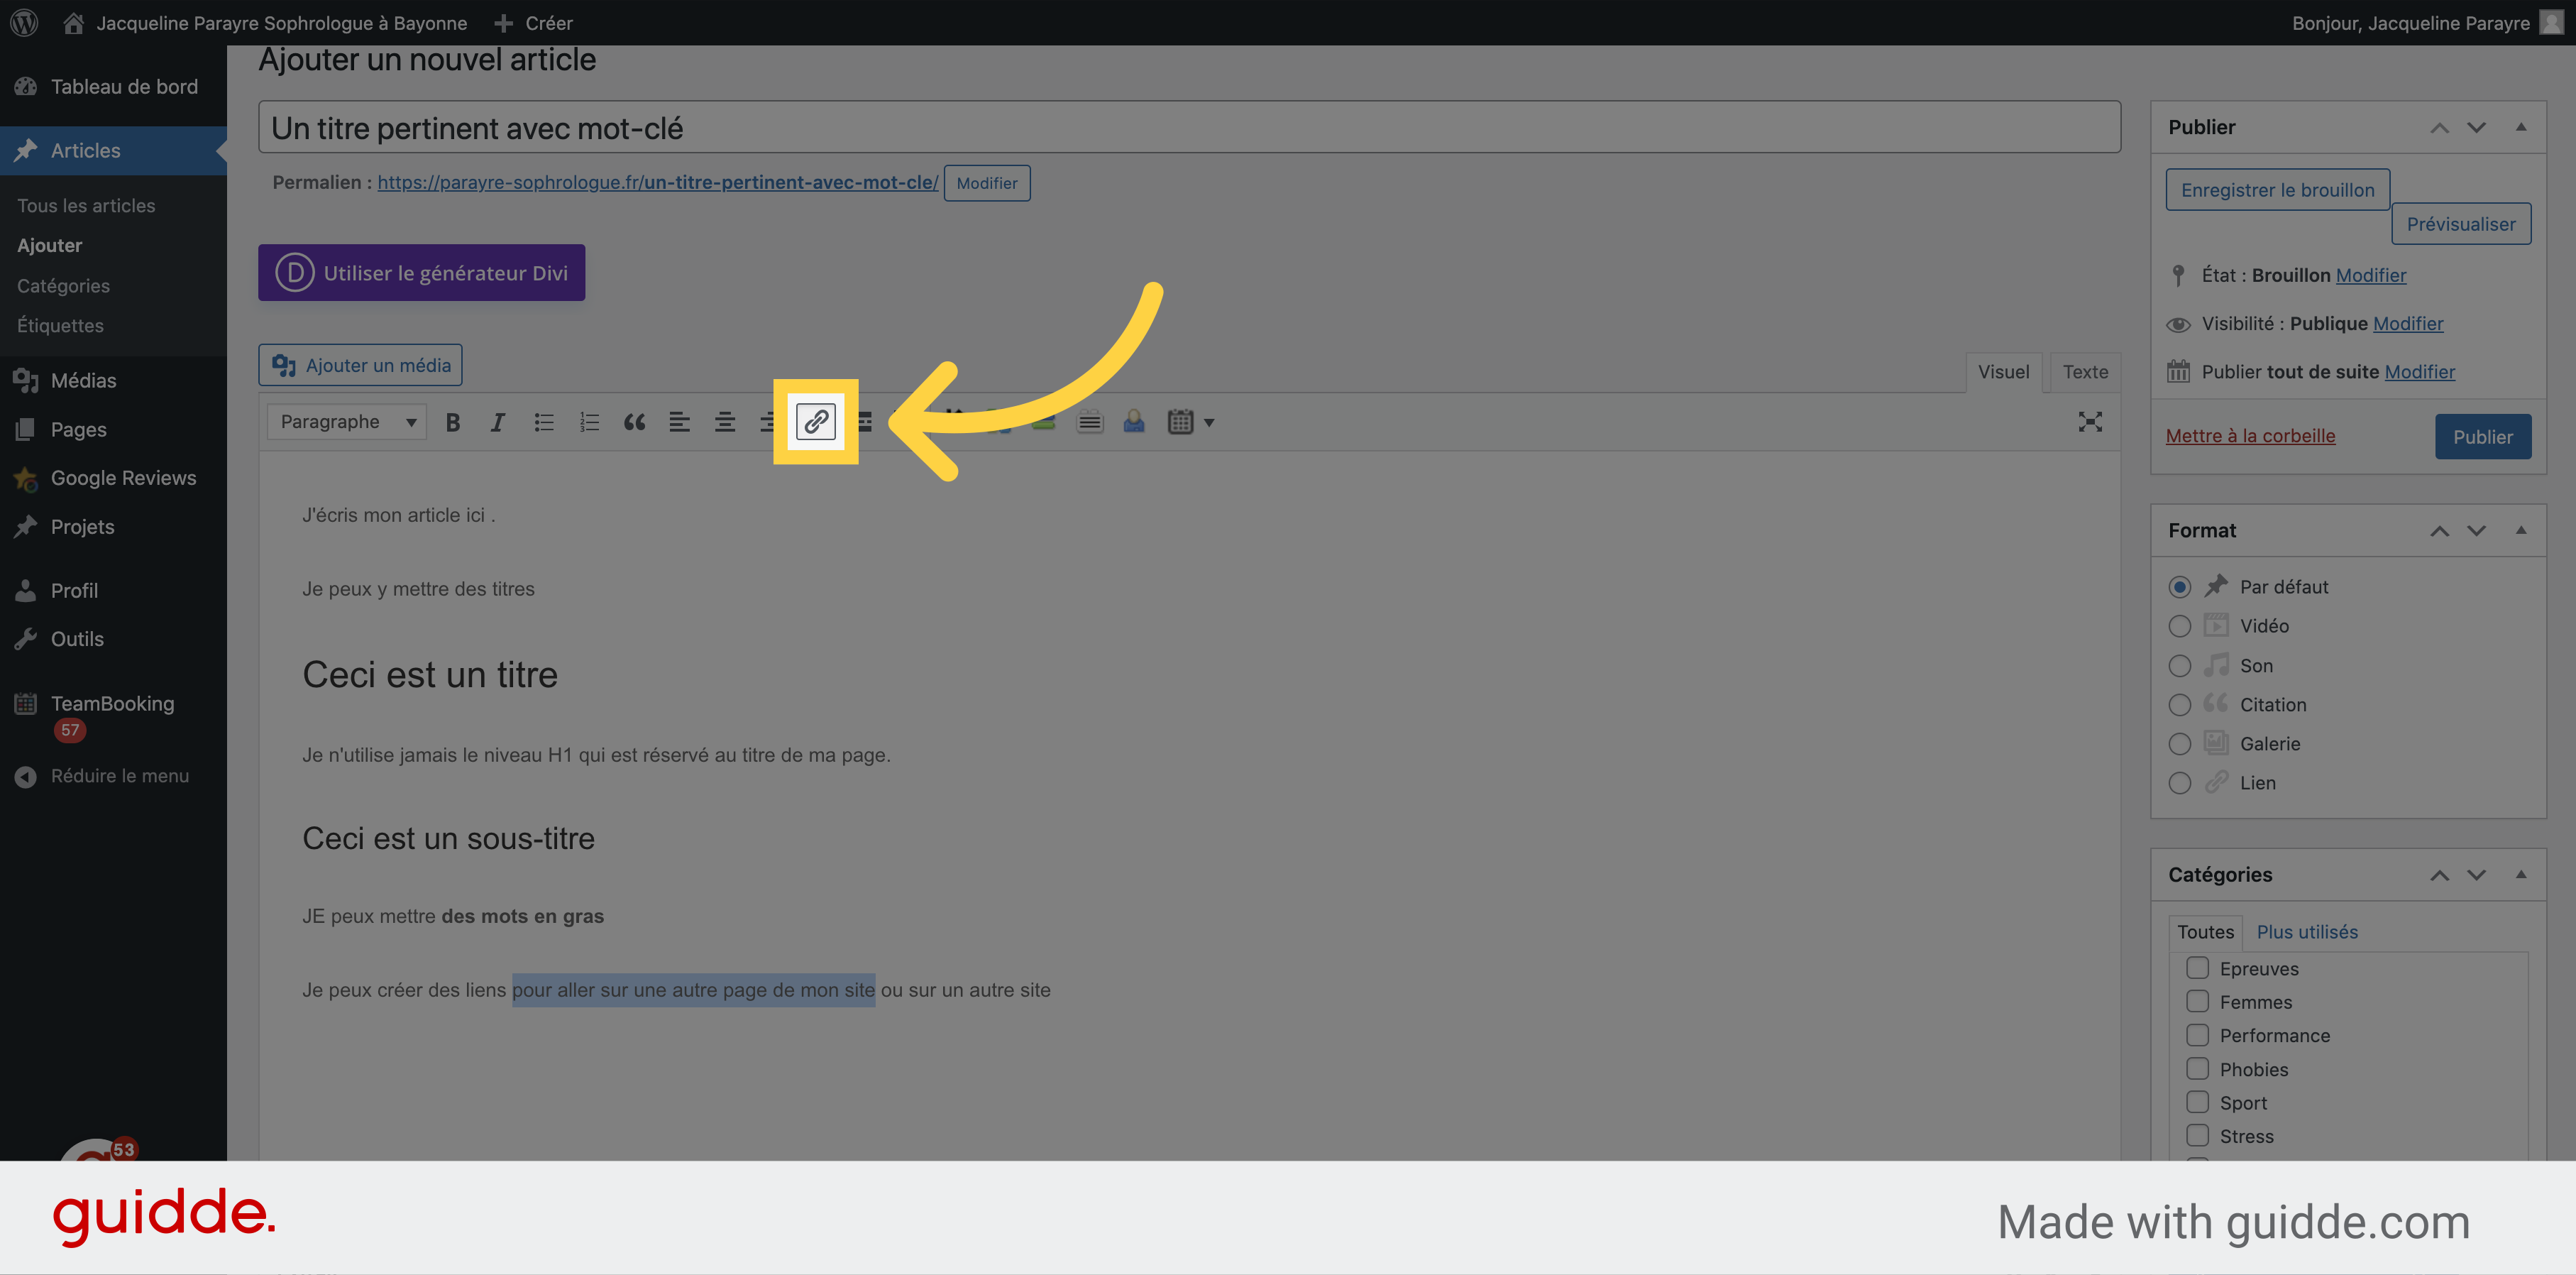
Task: Click the blue person toolbar icon
Action: click(1134, 422)
